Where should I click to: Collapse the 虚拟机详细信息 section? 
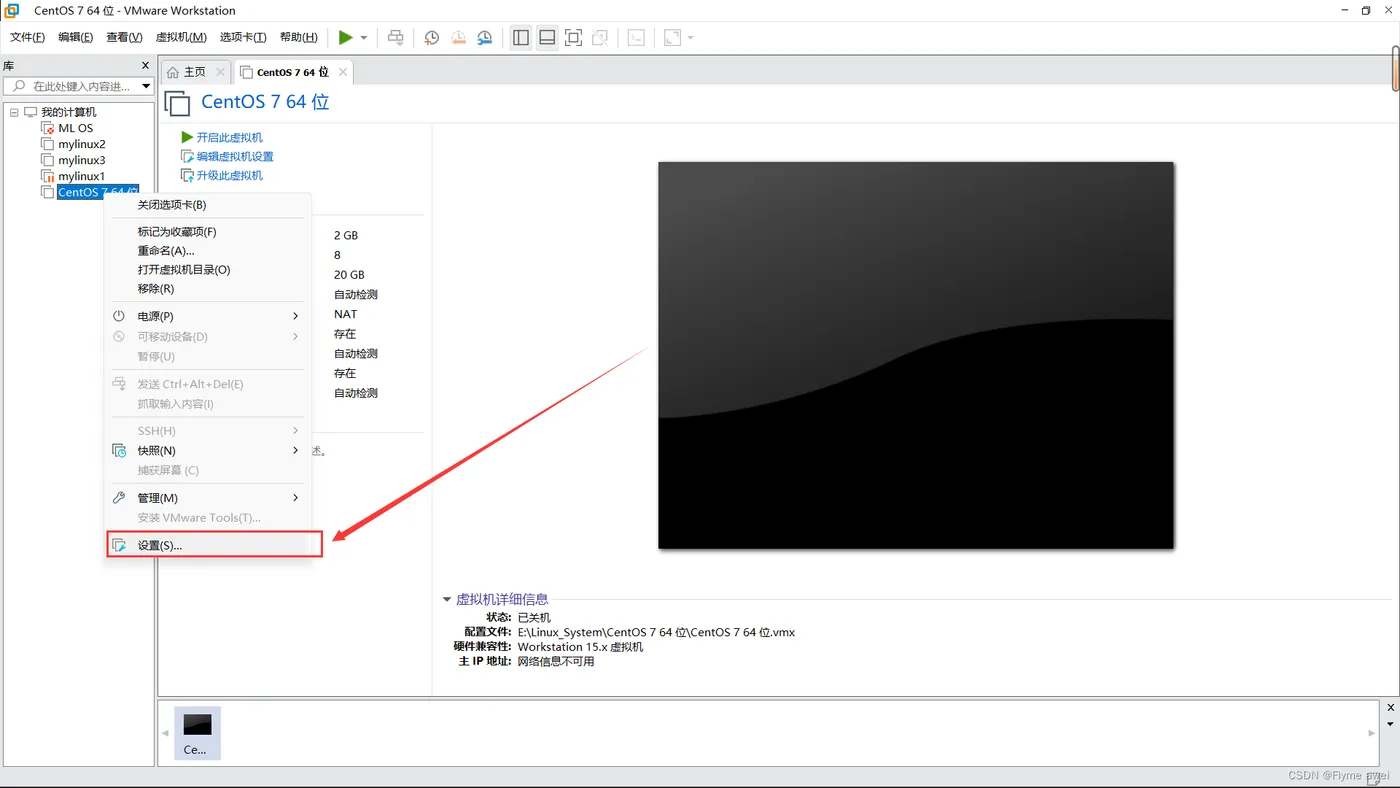pos(447,600)
